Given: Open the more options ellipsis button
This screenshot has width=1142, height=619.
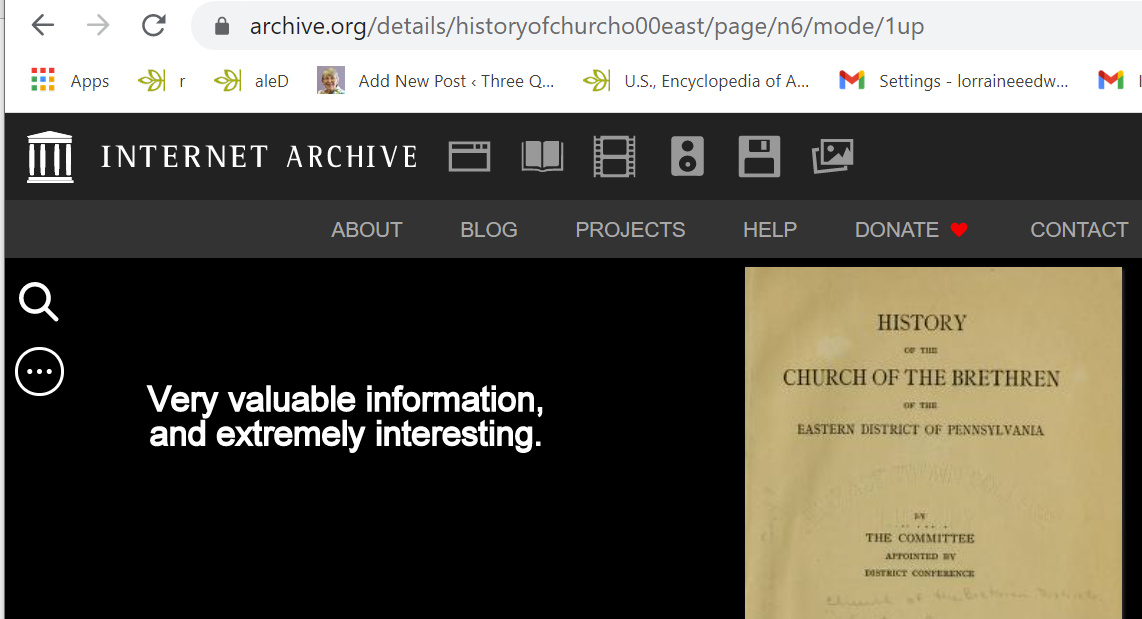Looking at the screenshot, I should (40, 372).
